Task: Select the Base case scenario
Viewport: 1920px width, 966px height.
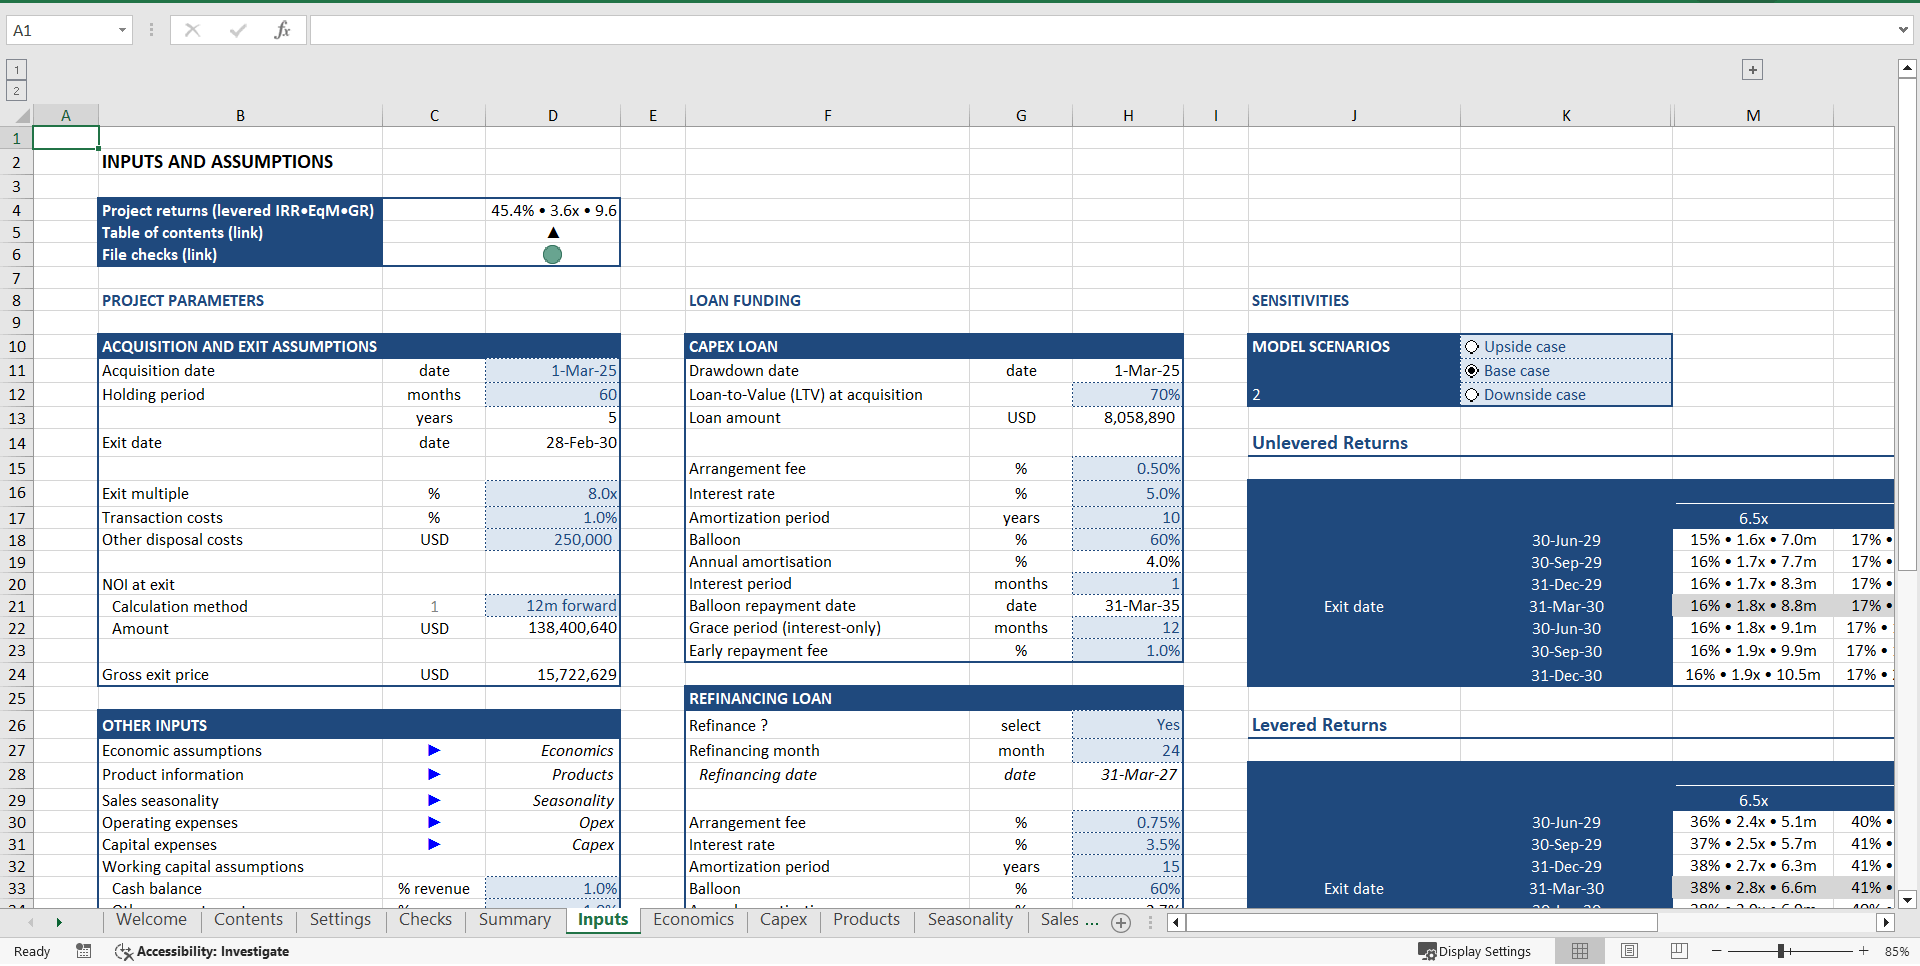Action: coord(1472,371)
